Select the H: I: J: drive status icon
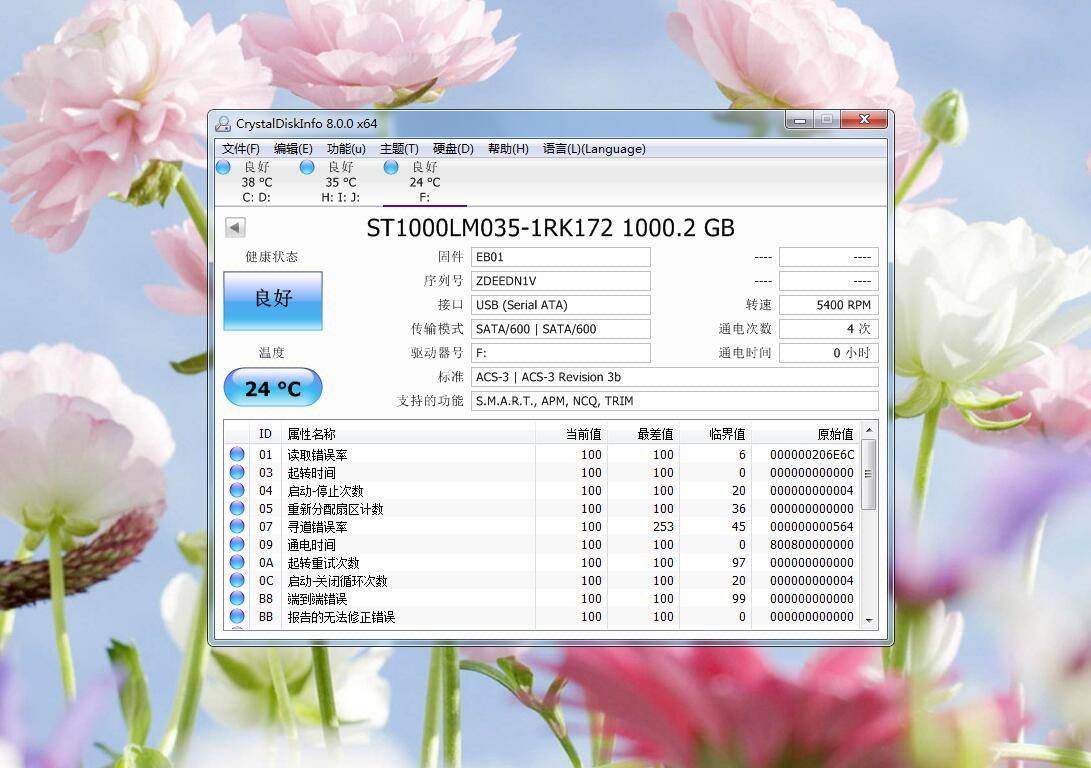 pyautogui.click(x=305, y=167)
